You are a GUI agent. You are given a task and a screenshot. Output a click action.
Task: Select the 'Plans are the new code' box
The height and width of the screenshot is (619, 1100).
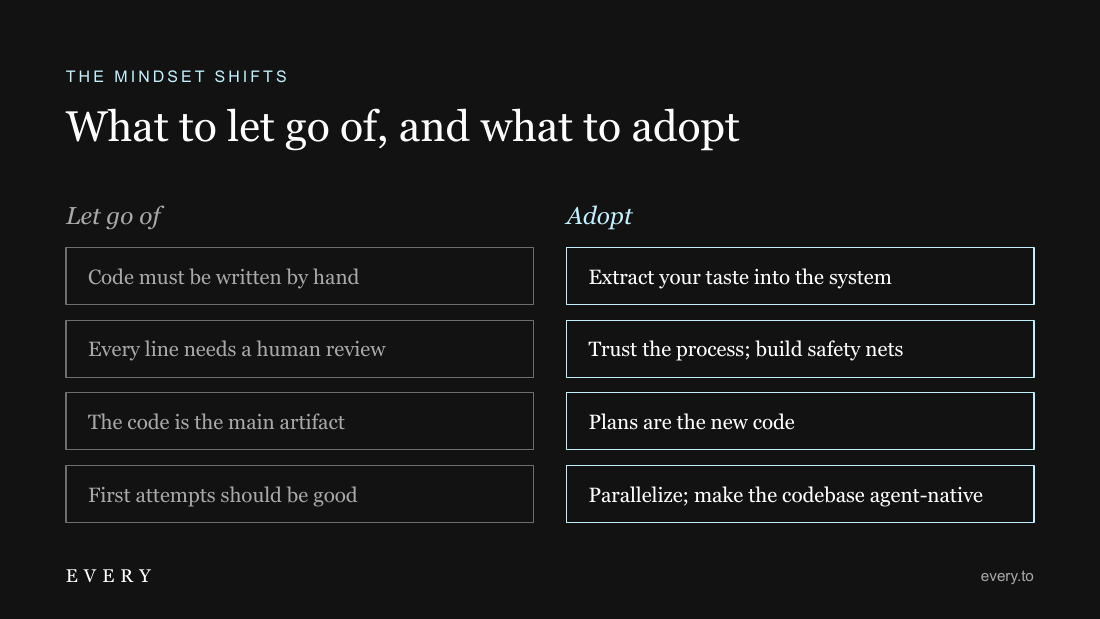tap(800, 421)
